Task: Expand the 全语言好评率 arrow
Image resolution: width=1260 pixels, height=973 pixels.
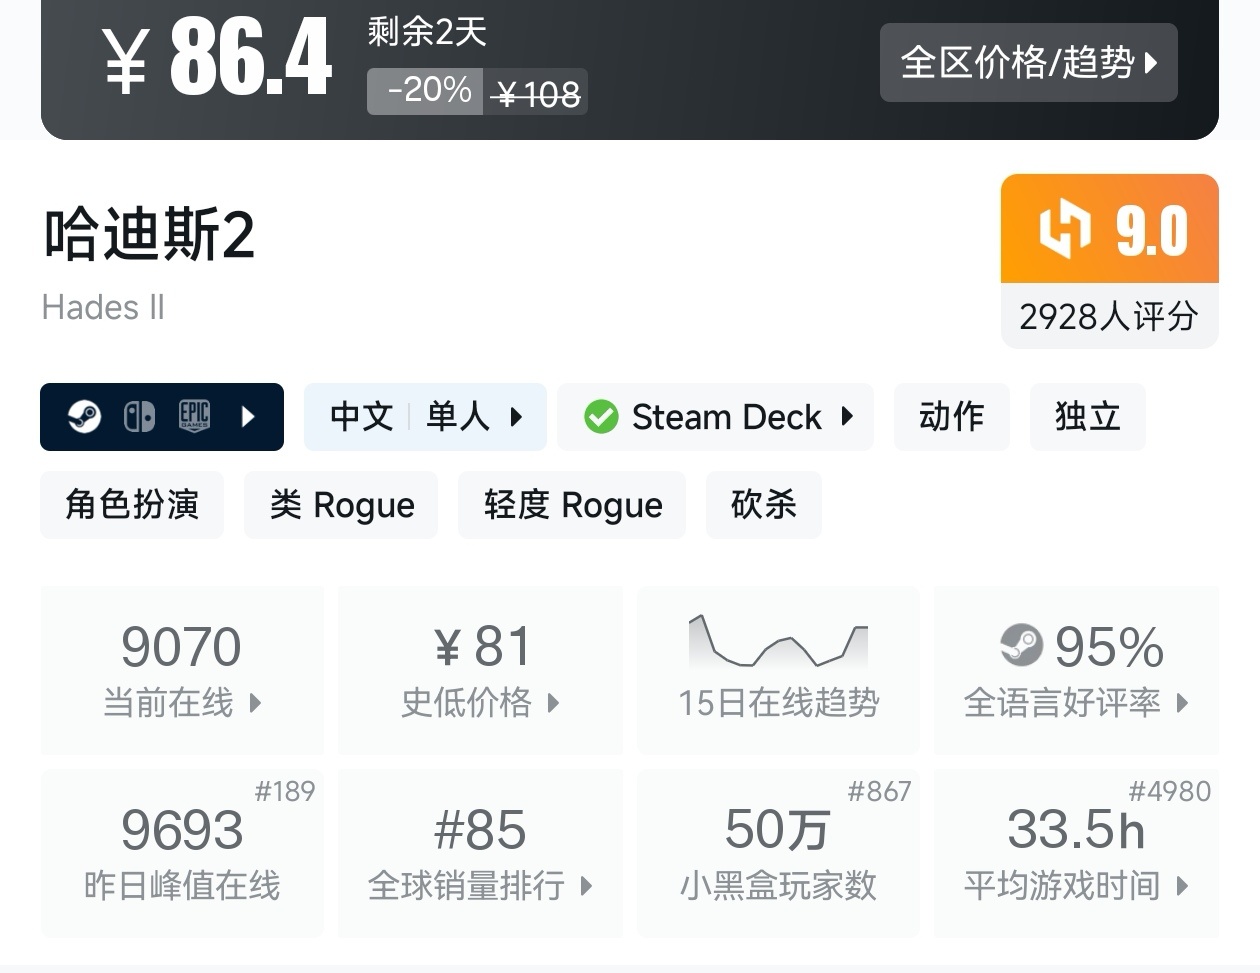Action: (1182, 703)
